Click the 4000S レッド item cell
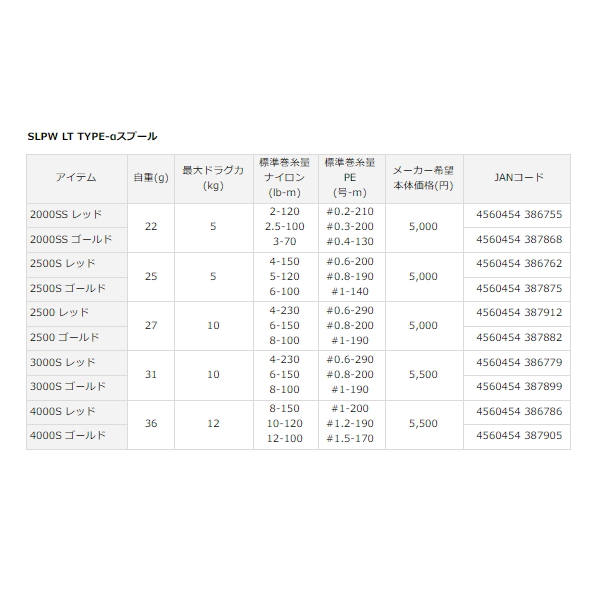Screen dimensions: 600x600 click(77, 412)
